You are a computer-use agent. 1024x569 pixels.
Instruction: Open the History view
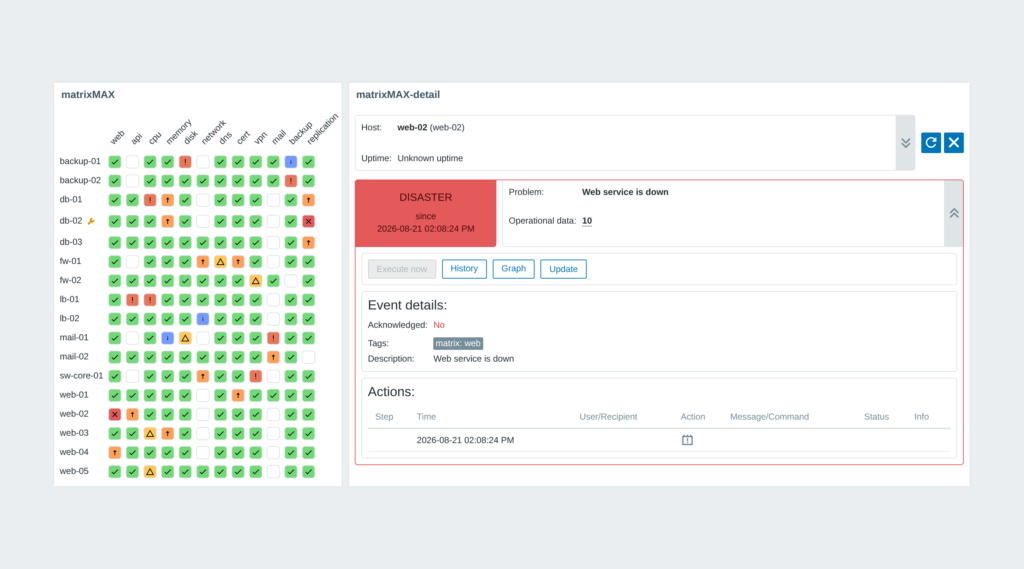(x=464, y=268)
